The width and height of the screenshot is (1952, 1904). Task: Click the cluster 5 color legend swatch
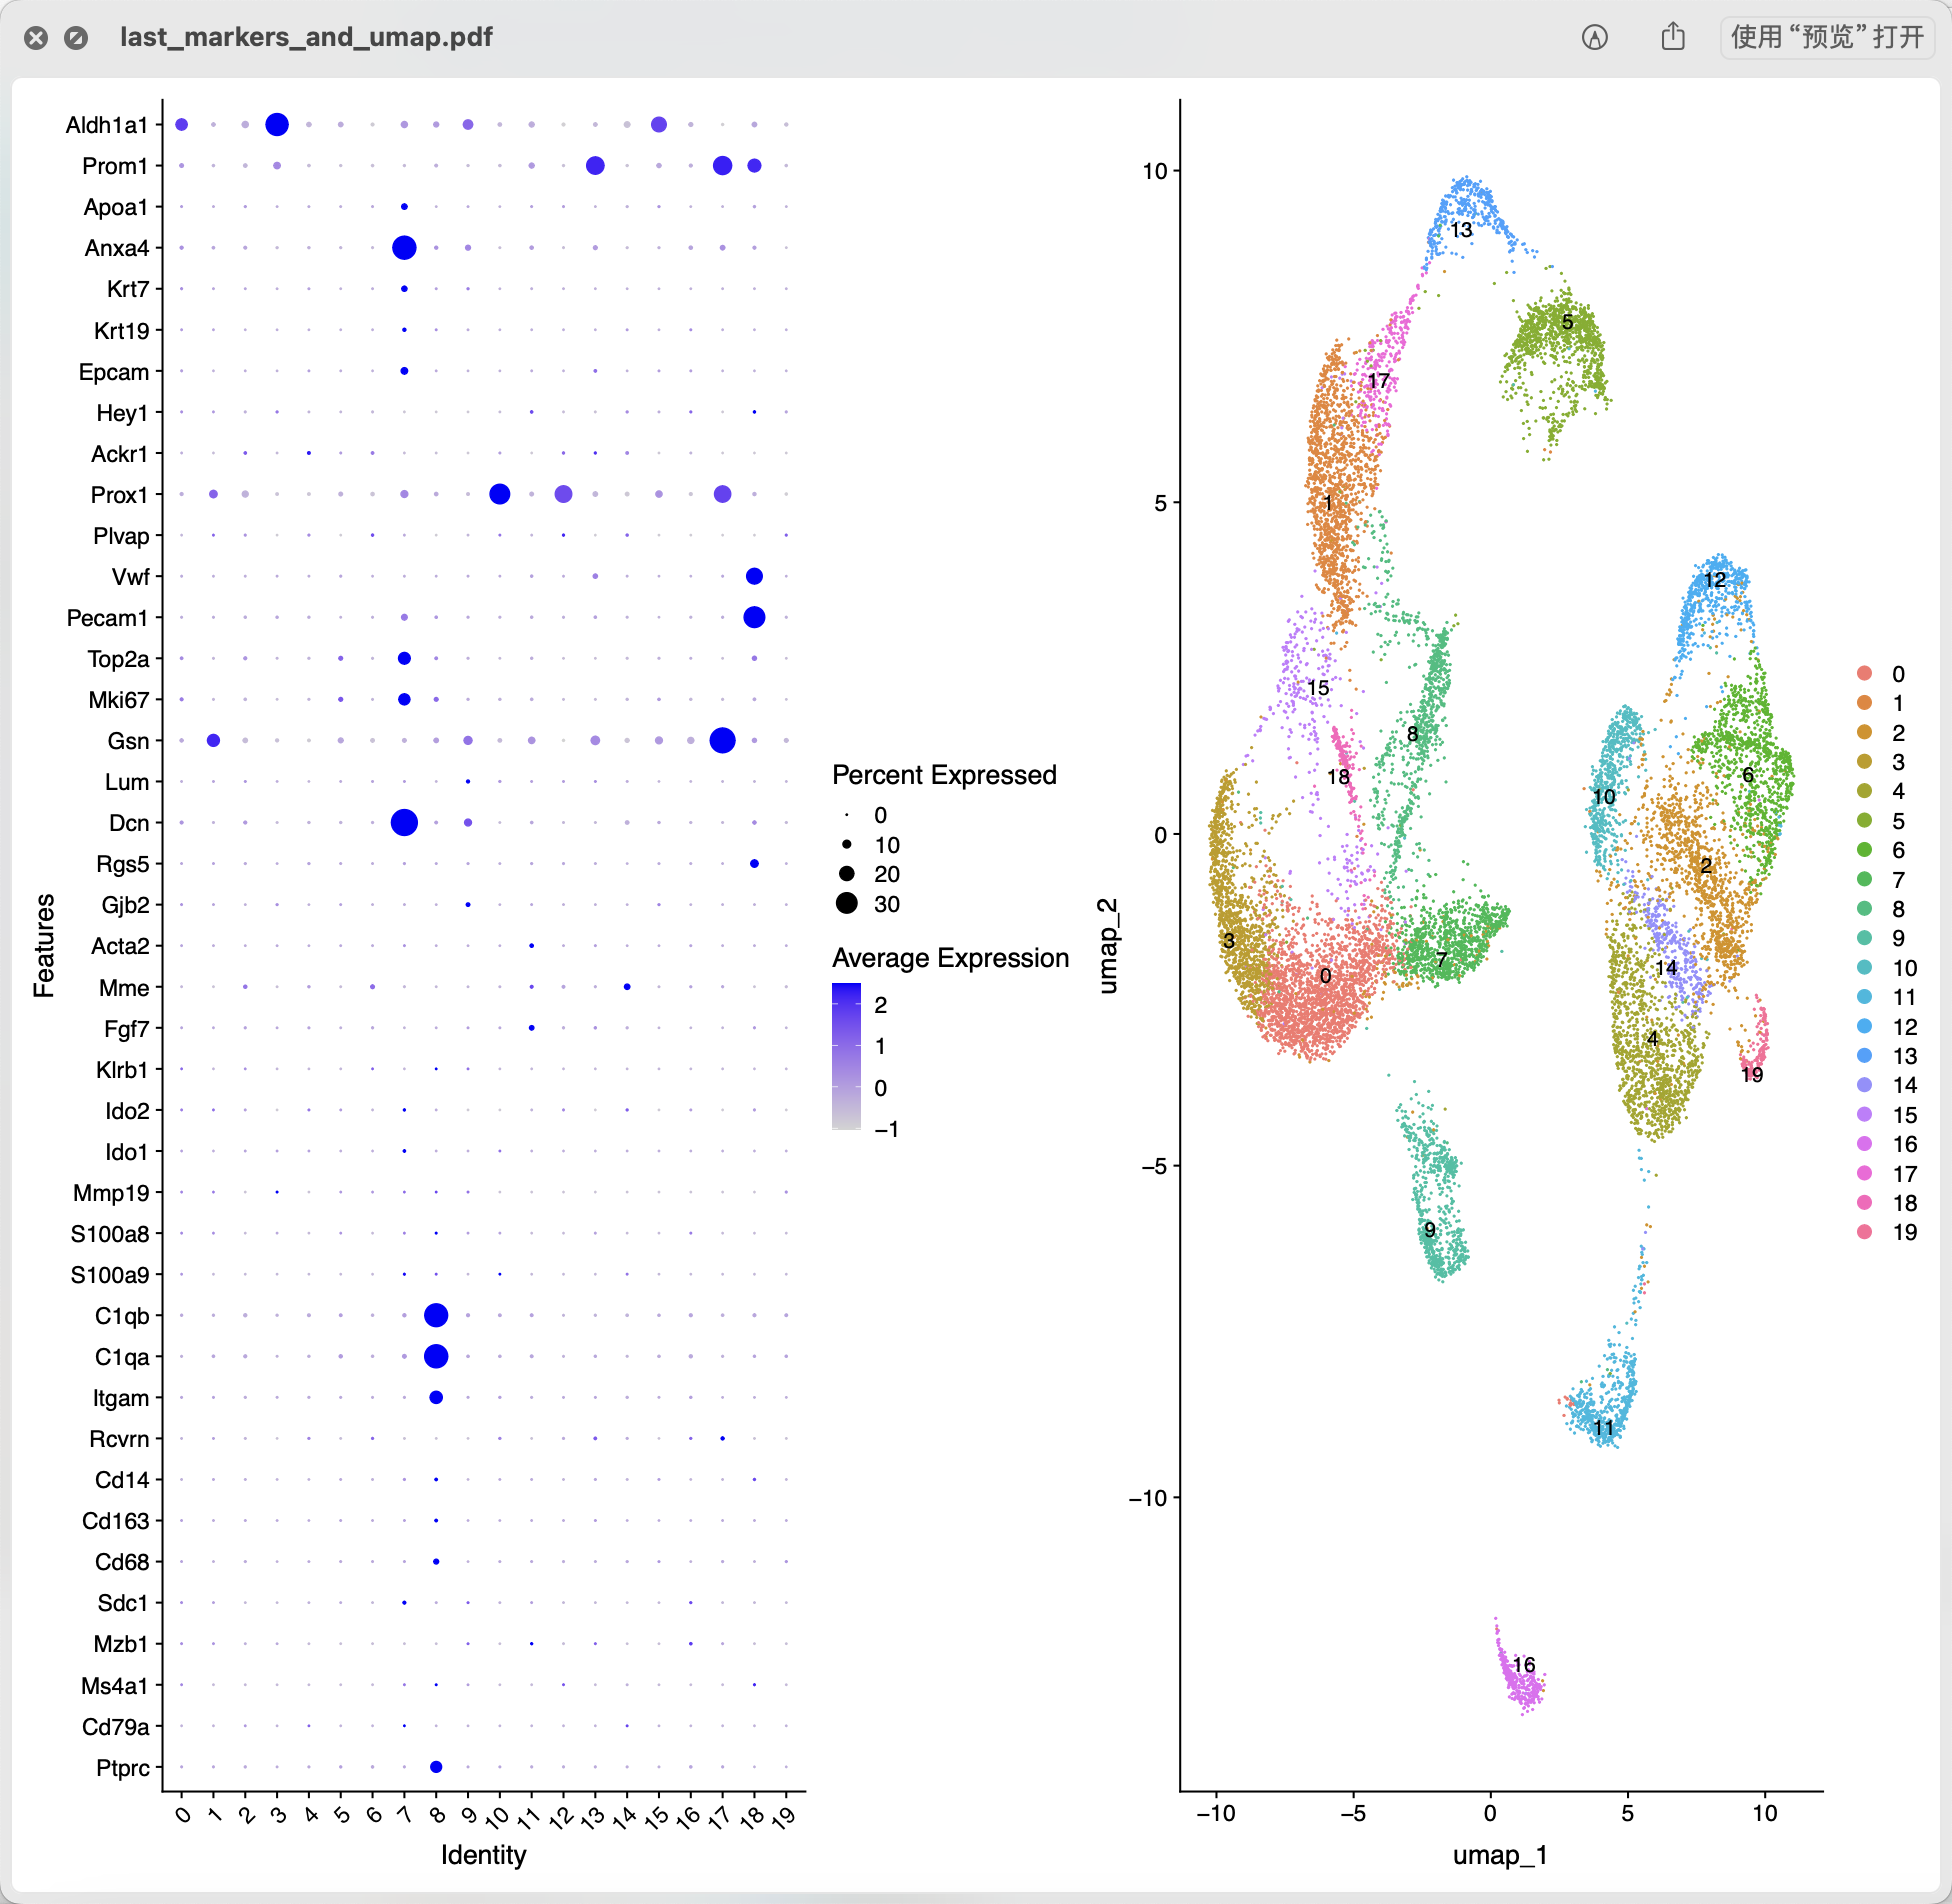point(1864,820)
